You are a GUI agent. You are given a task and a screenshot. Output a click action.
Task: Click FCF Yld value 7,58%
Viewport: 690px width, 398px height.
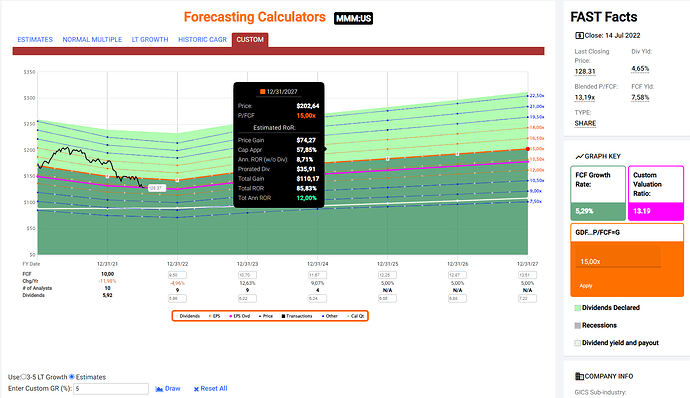(640, 98)
